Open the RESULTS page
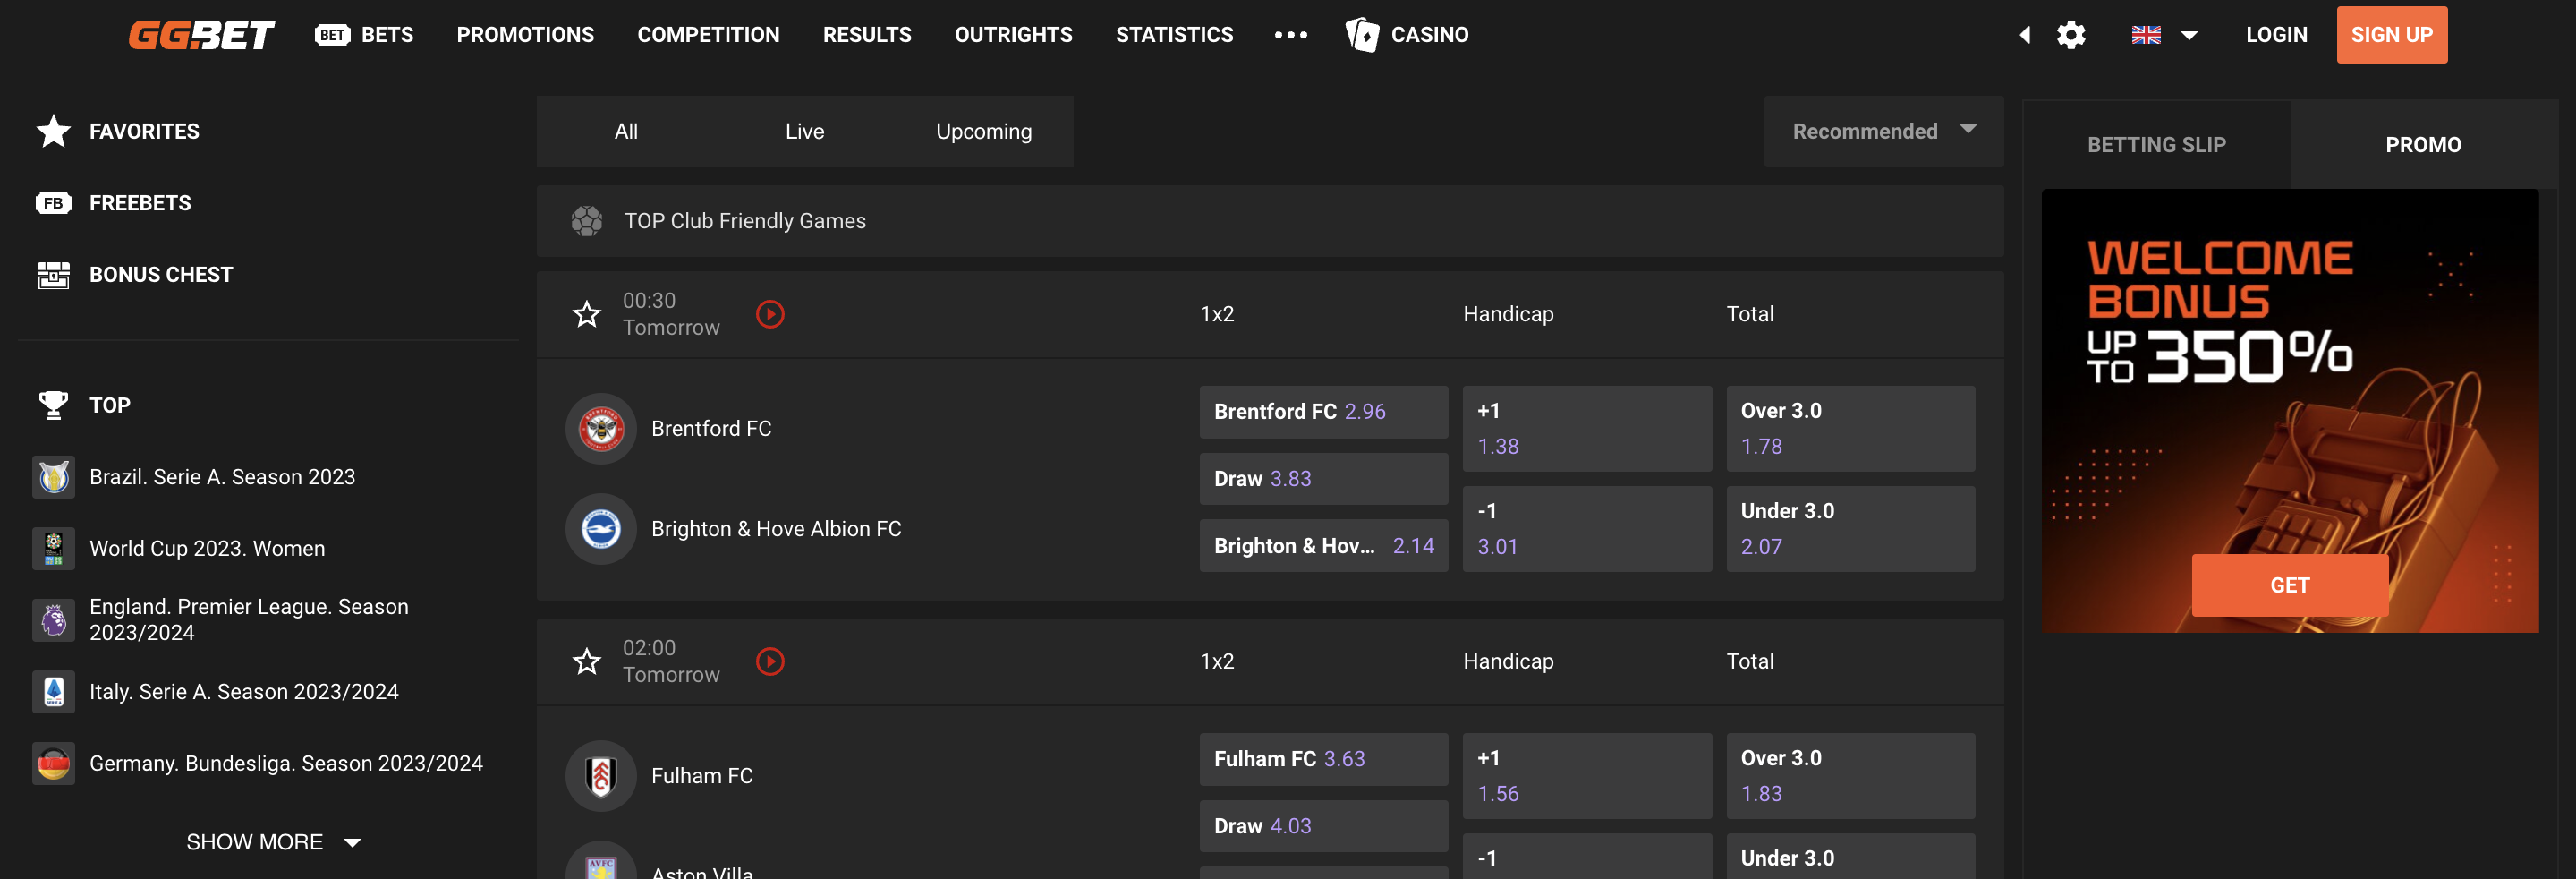The image size is (2576, 879). (867, 35)
